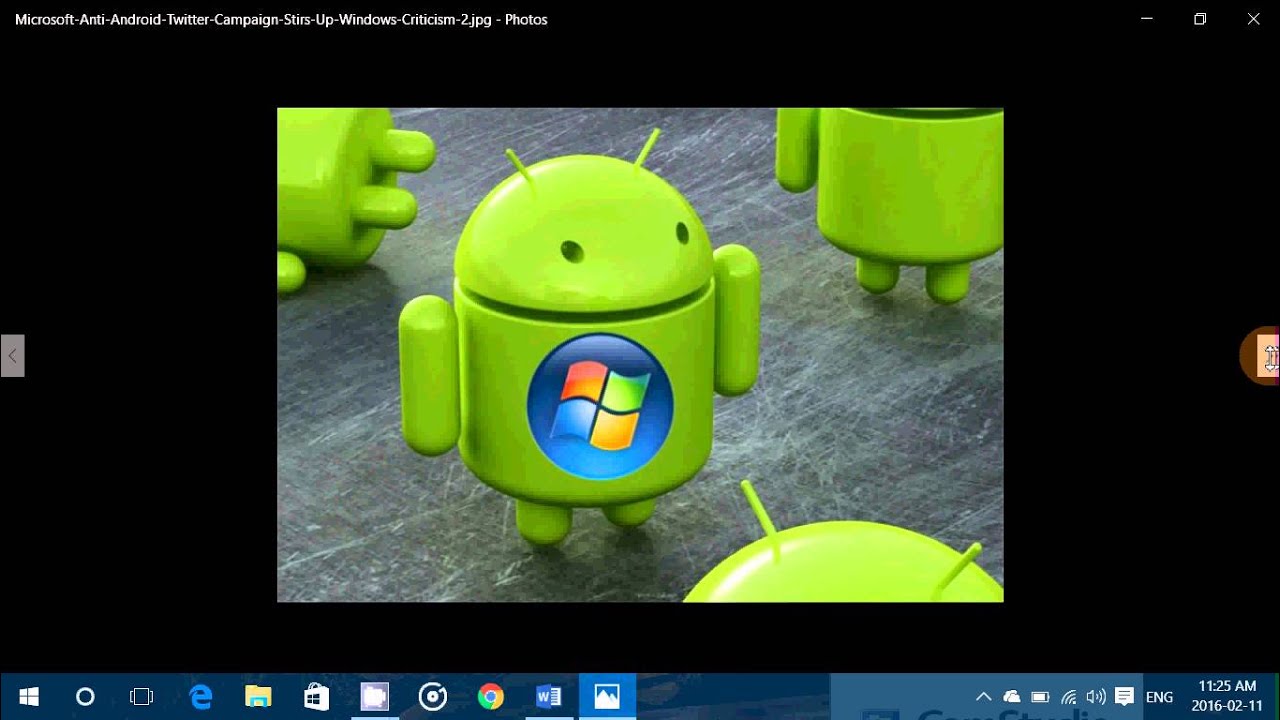The height and width of the screenshot is (720, 1280).
Task: Open Wi-Fi network tray icon
Action: [1068, 697]
